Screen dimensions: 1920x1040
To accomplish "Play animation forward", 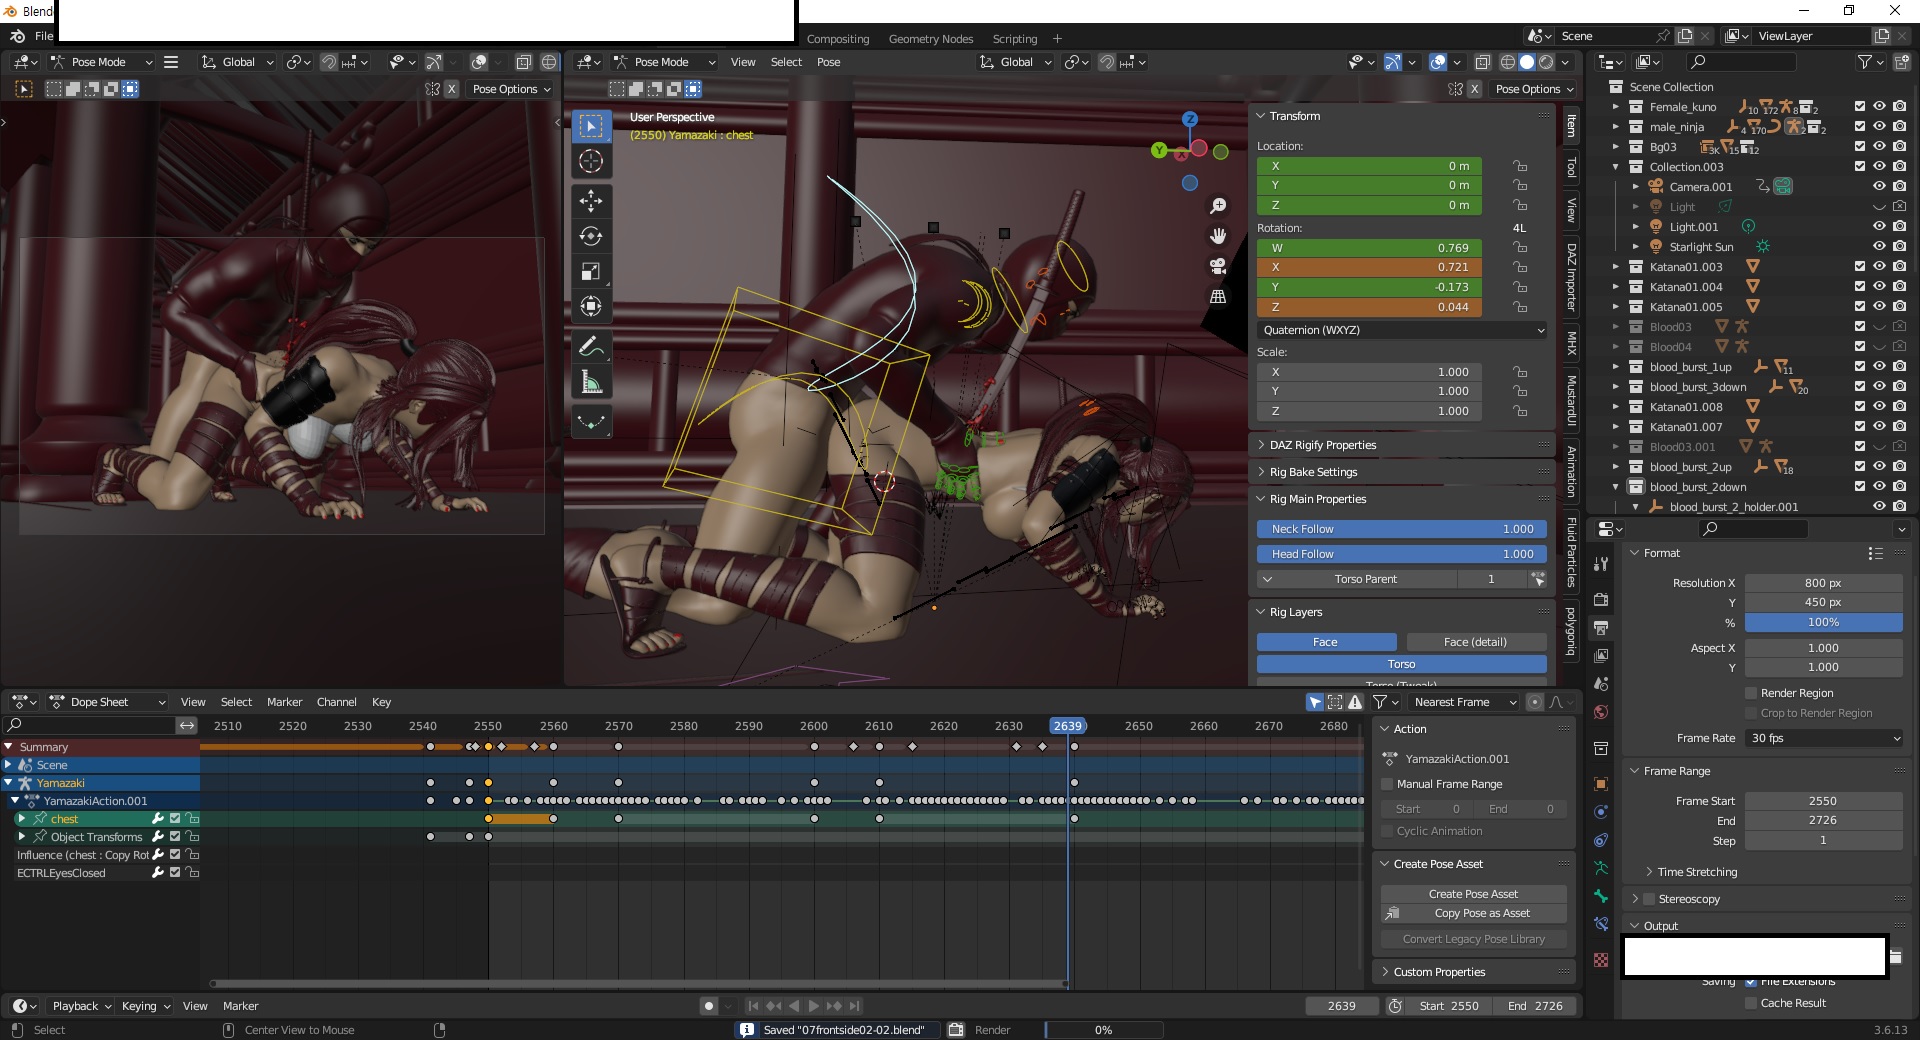I will pos(813,1006).
